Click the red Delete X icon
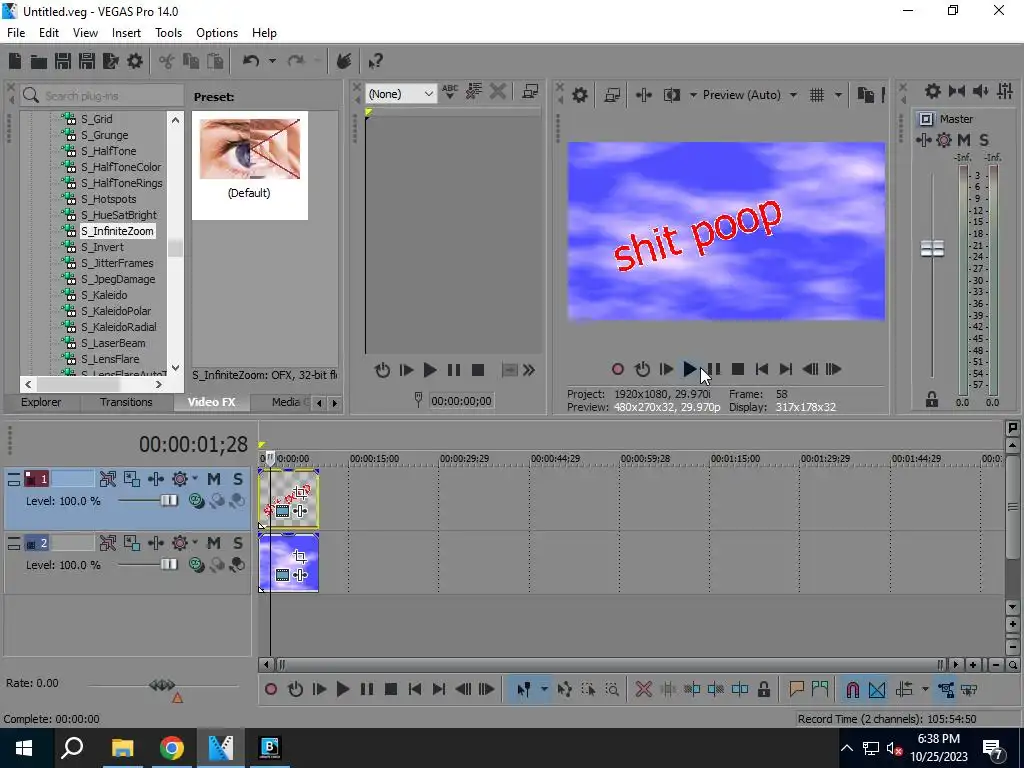Image resolution: width=1024 pixels, height=768 pixels. pyautogui.click(x=644, y=690)
